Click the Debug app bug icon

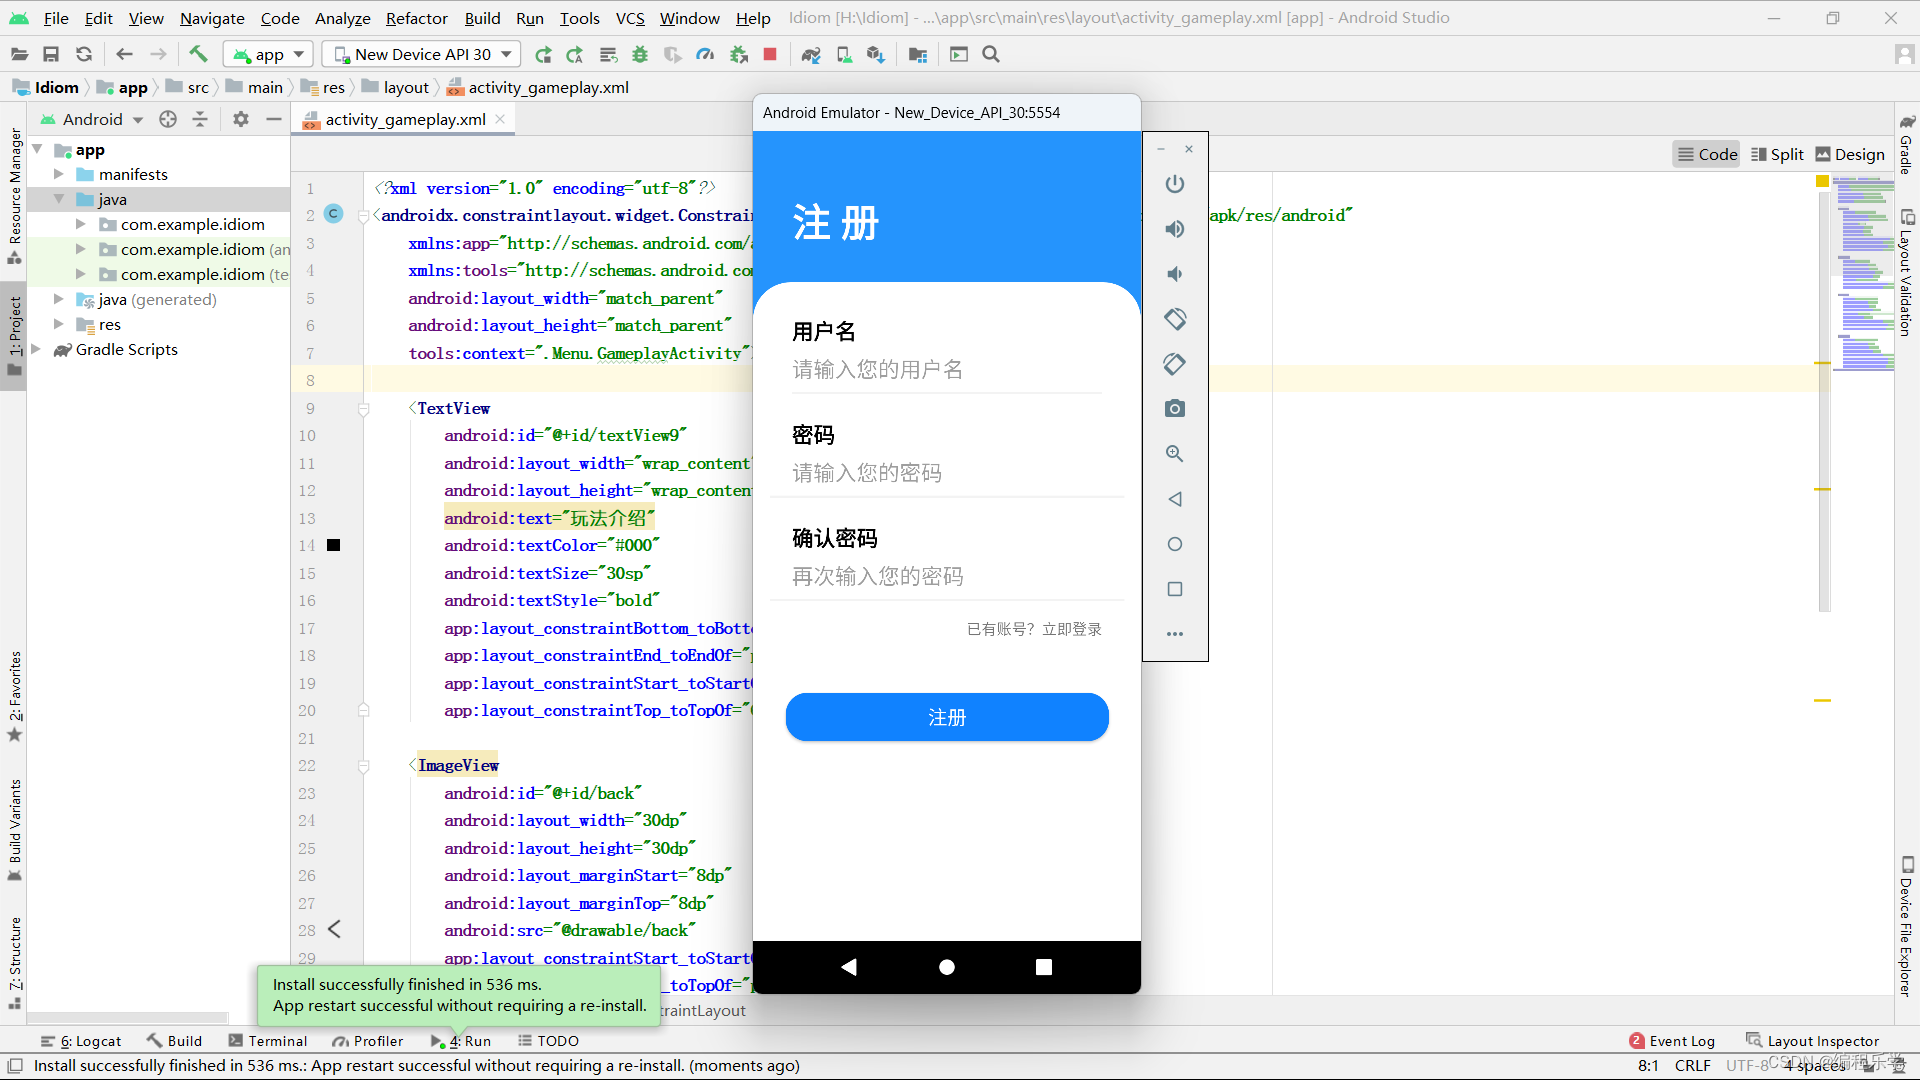[x=640, y=55]
